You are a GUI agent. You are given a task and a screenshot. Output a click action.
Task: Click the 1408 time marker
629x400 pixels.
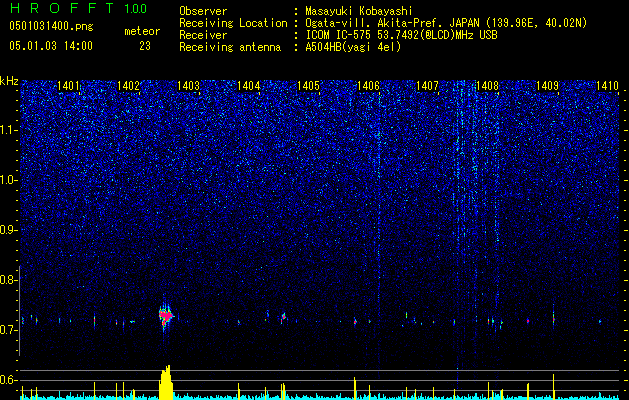487,85
